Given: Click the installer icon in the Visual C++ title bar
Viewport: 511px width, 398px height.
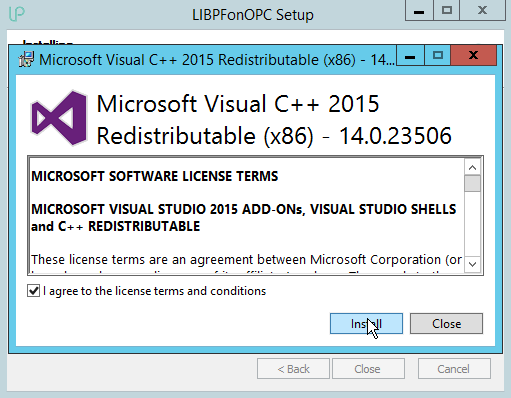Looking at the screenshot, I should pyautogui.click(x=26, y=59).
